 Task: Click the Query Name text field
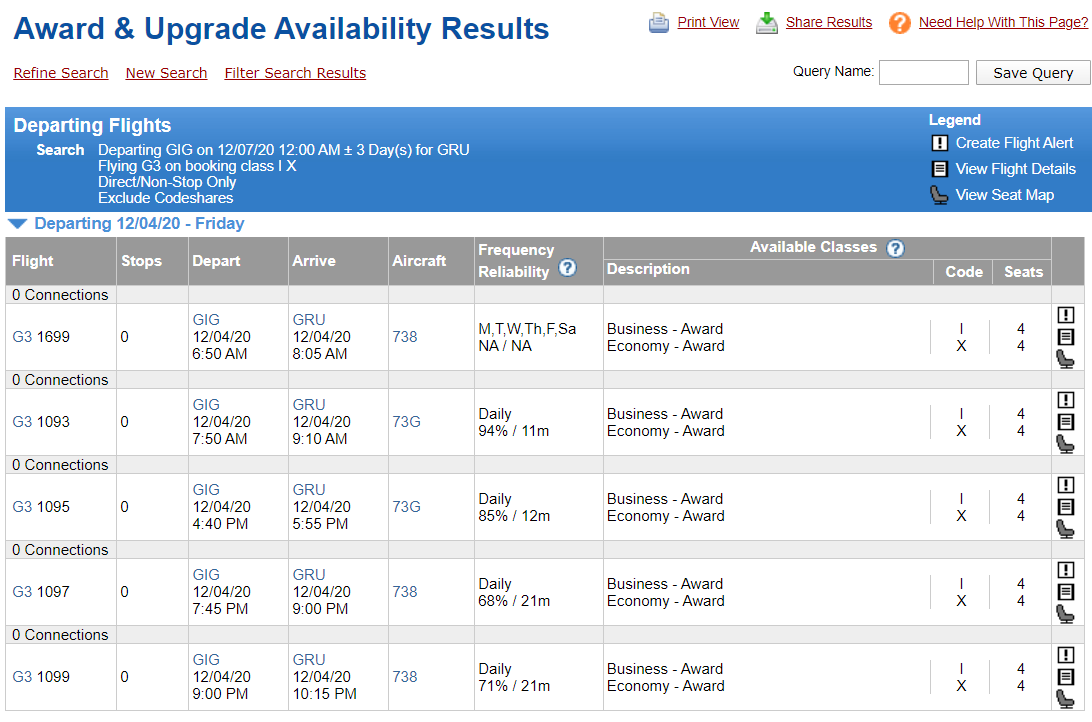coord(923,72)
